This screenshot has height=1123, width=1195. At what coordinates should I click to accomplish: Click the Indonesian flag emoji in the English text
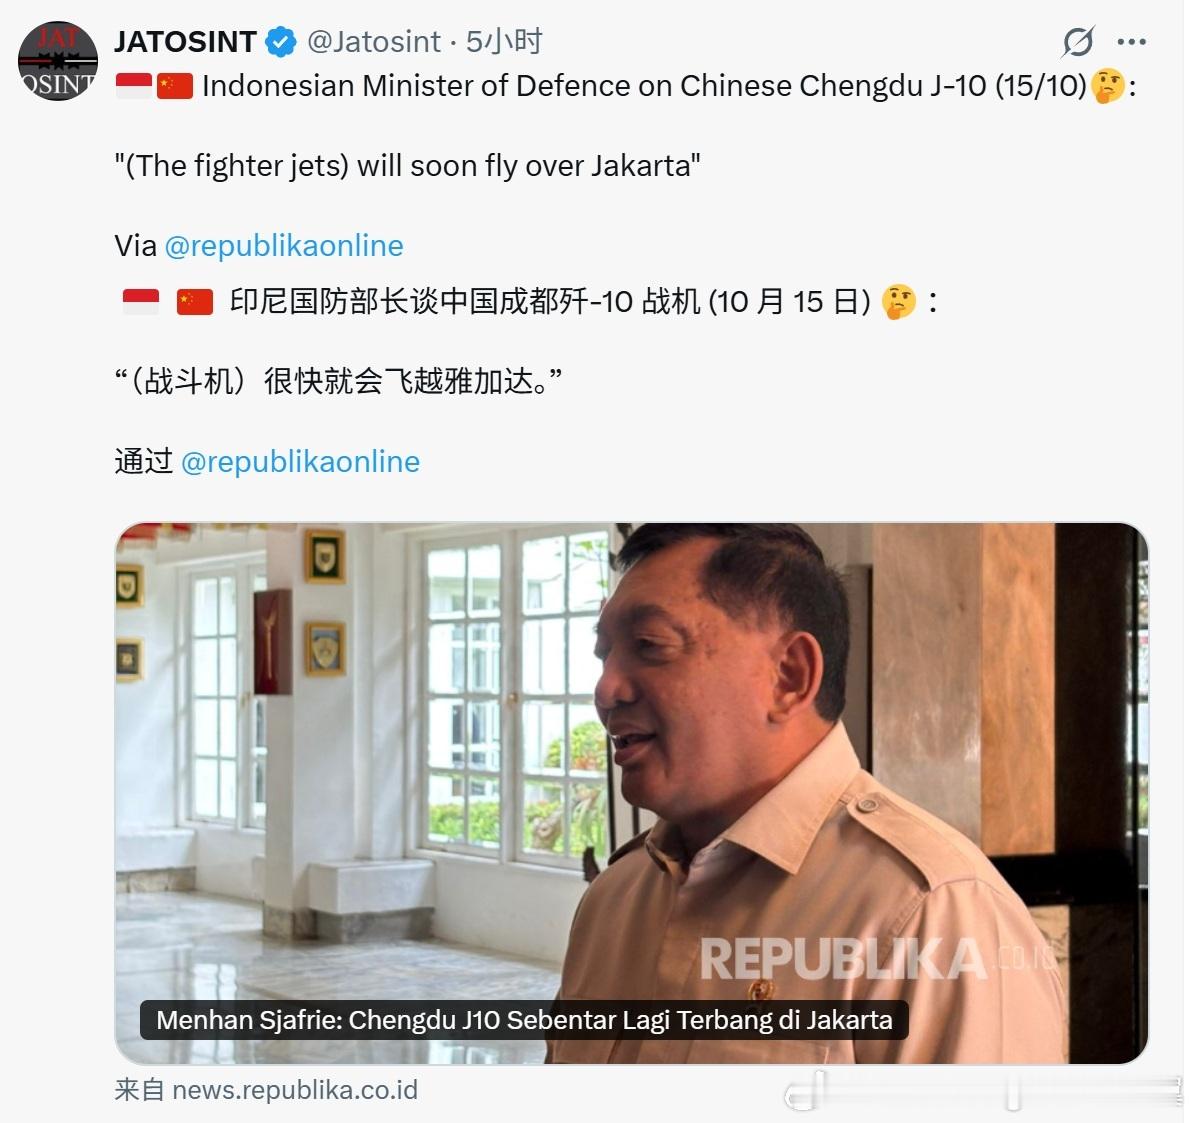tap(134, 86)
